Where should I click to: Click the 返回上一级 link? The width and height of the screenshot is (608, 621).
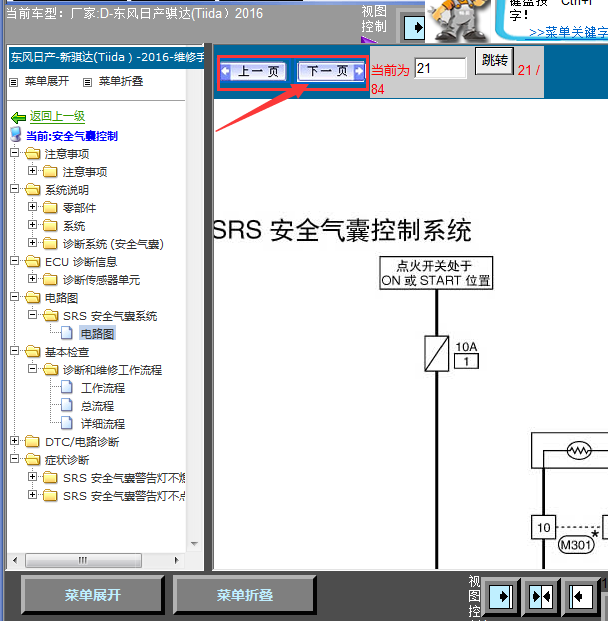[x=57, y=116]
